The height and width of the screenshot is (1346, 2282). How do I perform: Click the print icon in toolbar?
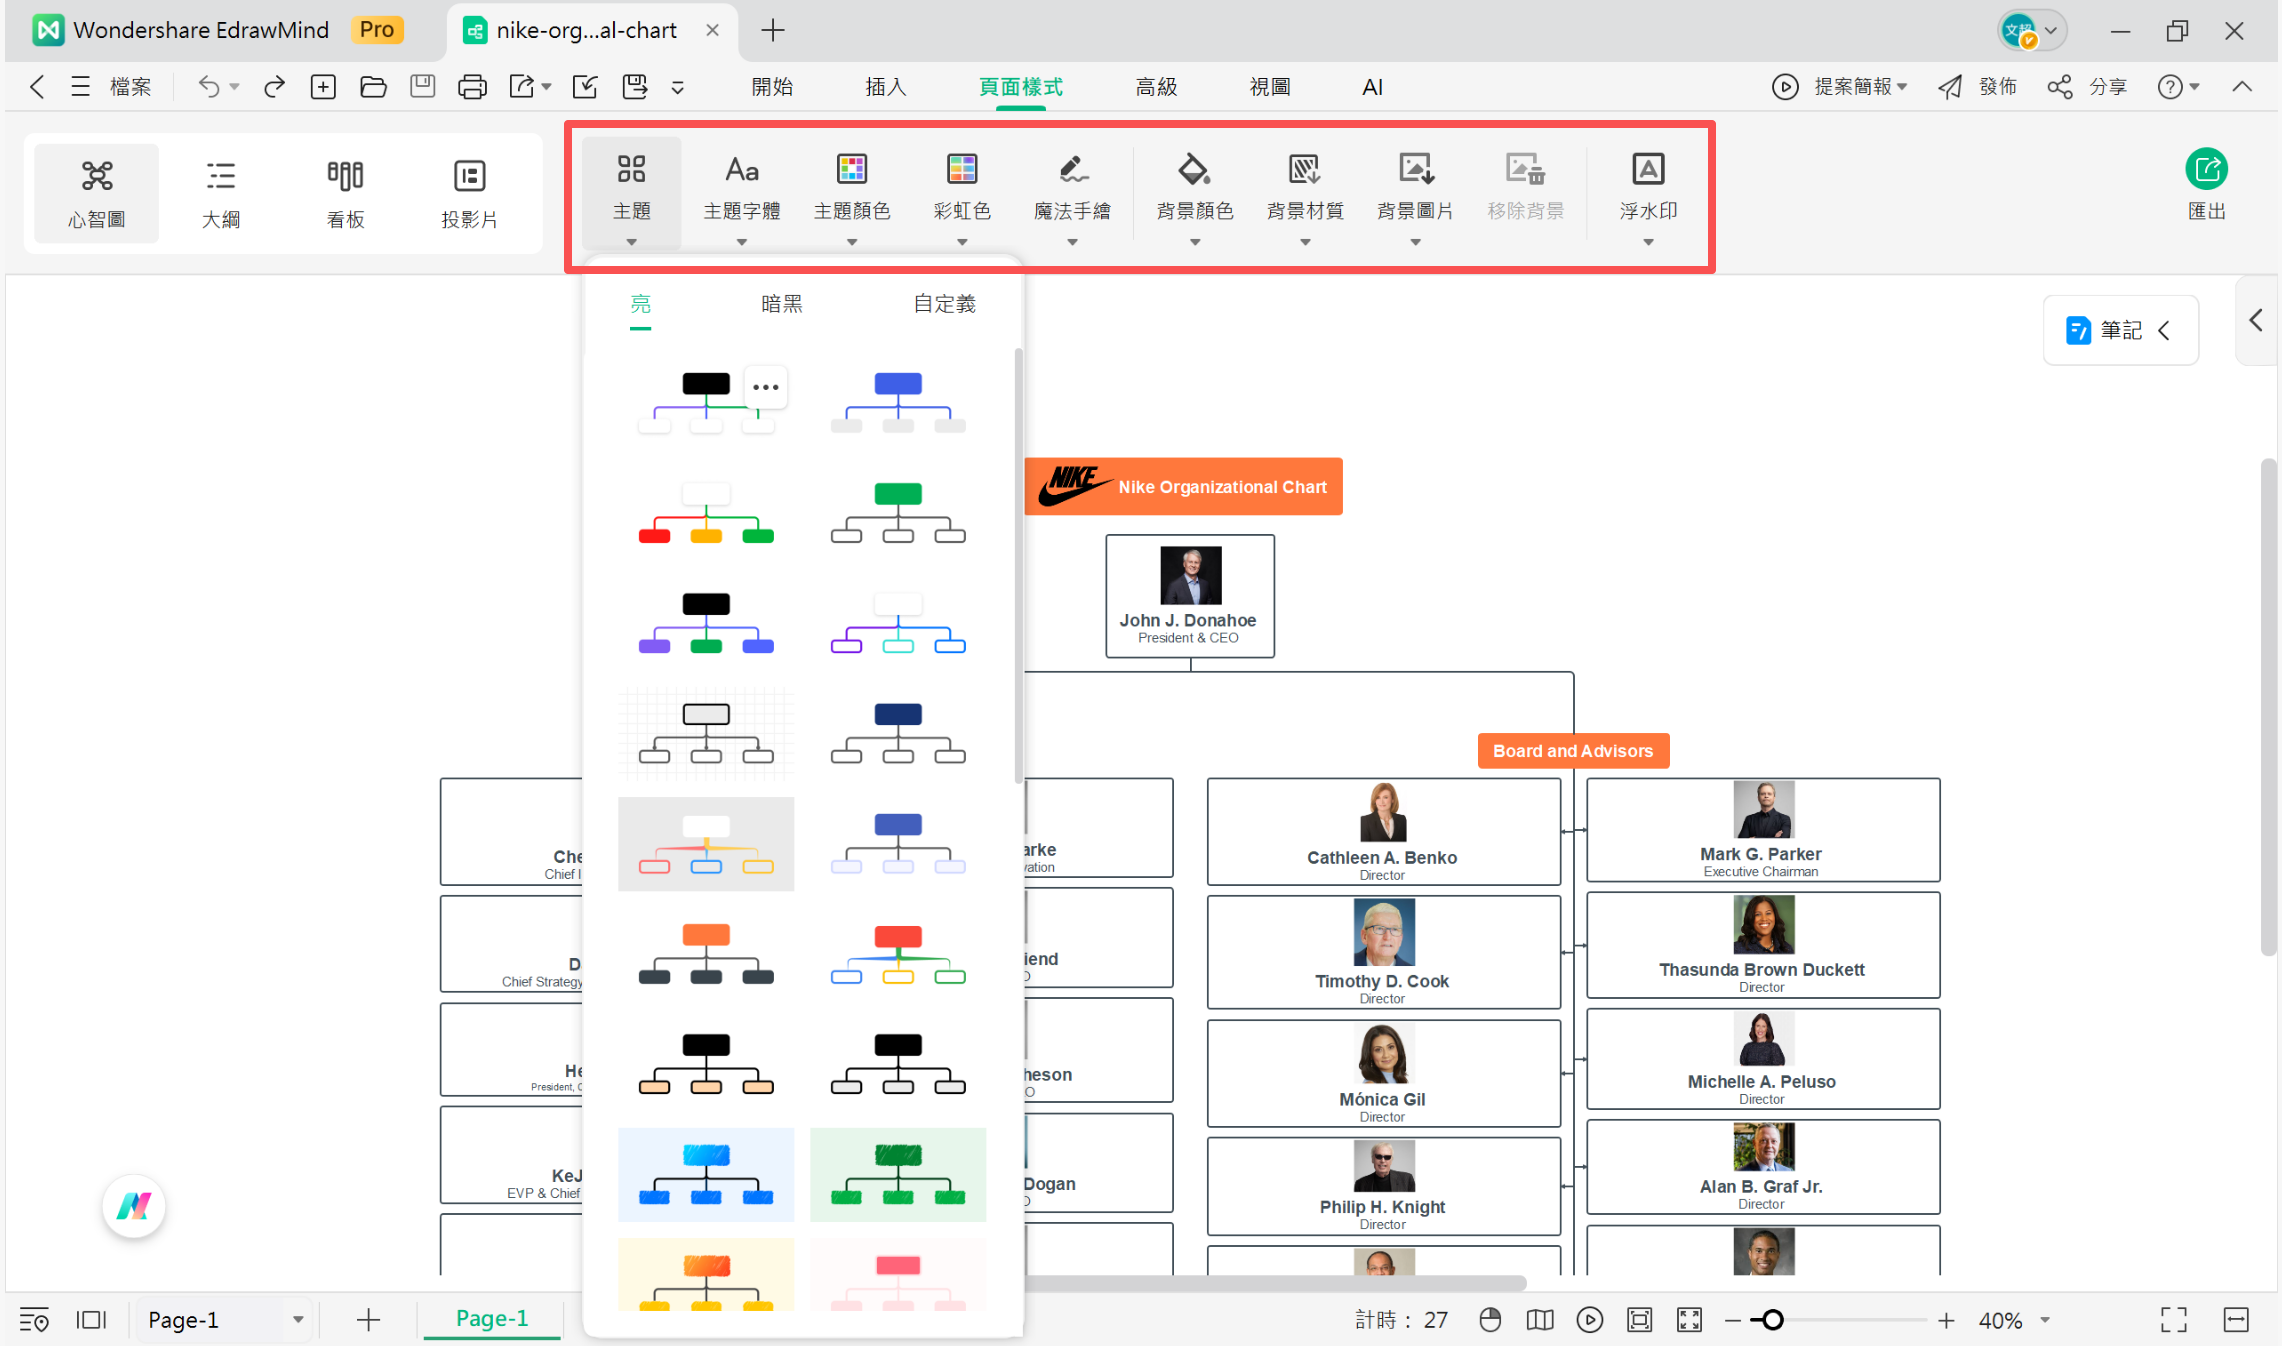click(x=472, y=87)
